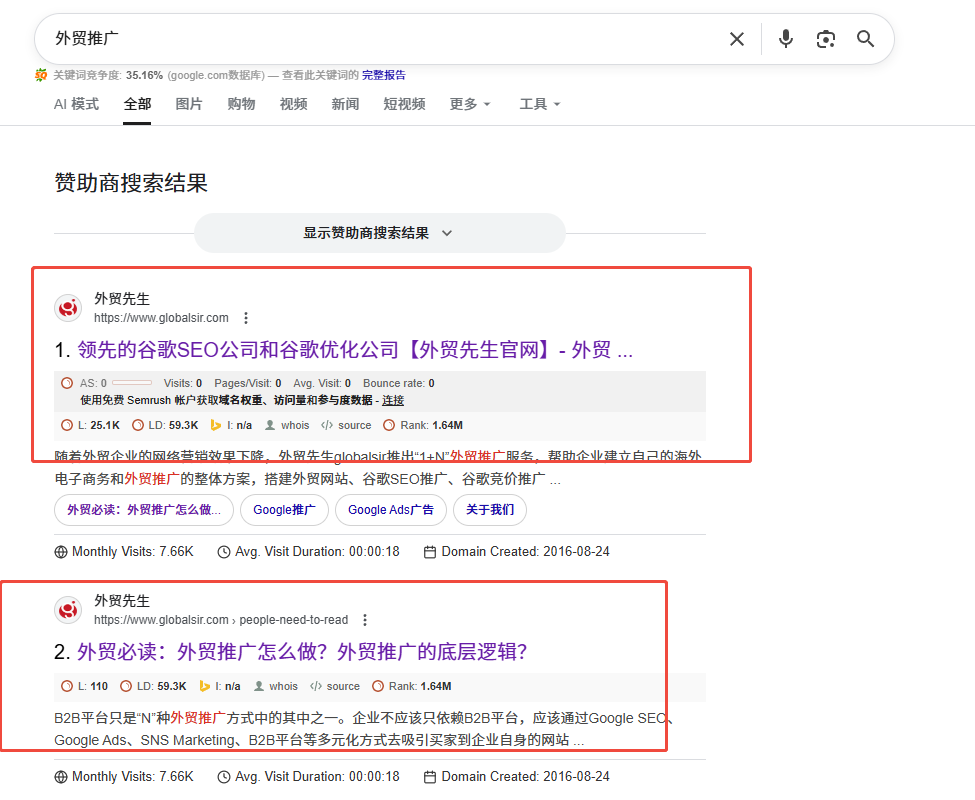Click the 外贸先生 favicon of result 1
Viewport: 975px width, 800px height.
[68, 308]
